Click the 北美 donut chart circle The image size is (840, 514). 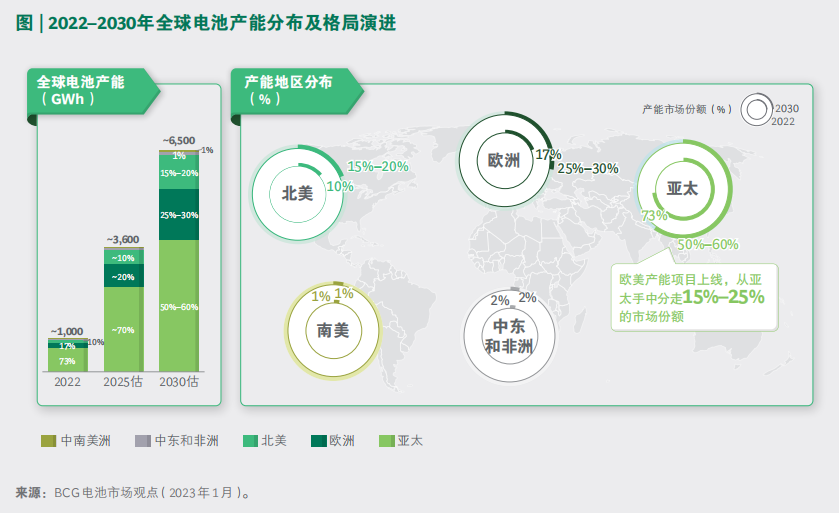(297, 194)
